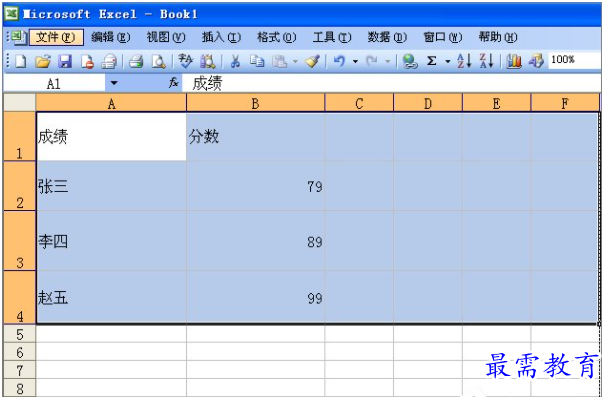Open the 编辑(E) menu
The image size is (607, 397).
[111, 37]
